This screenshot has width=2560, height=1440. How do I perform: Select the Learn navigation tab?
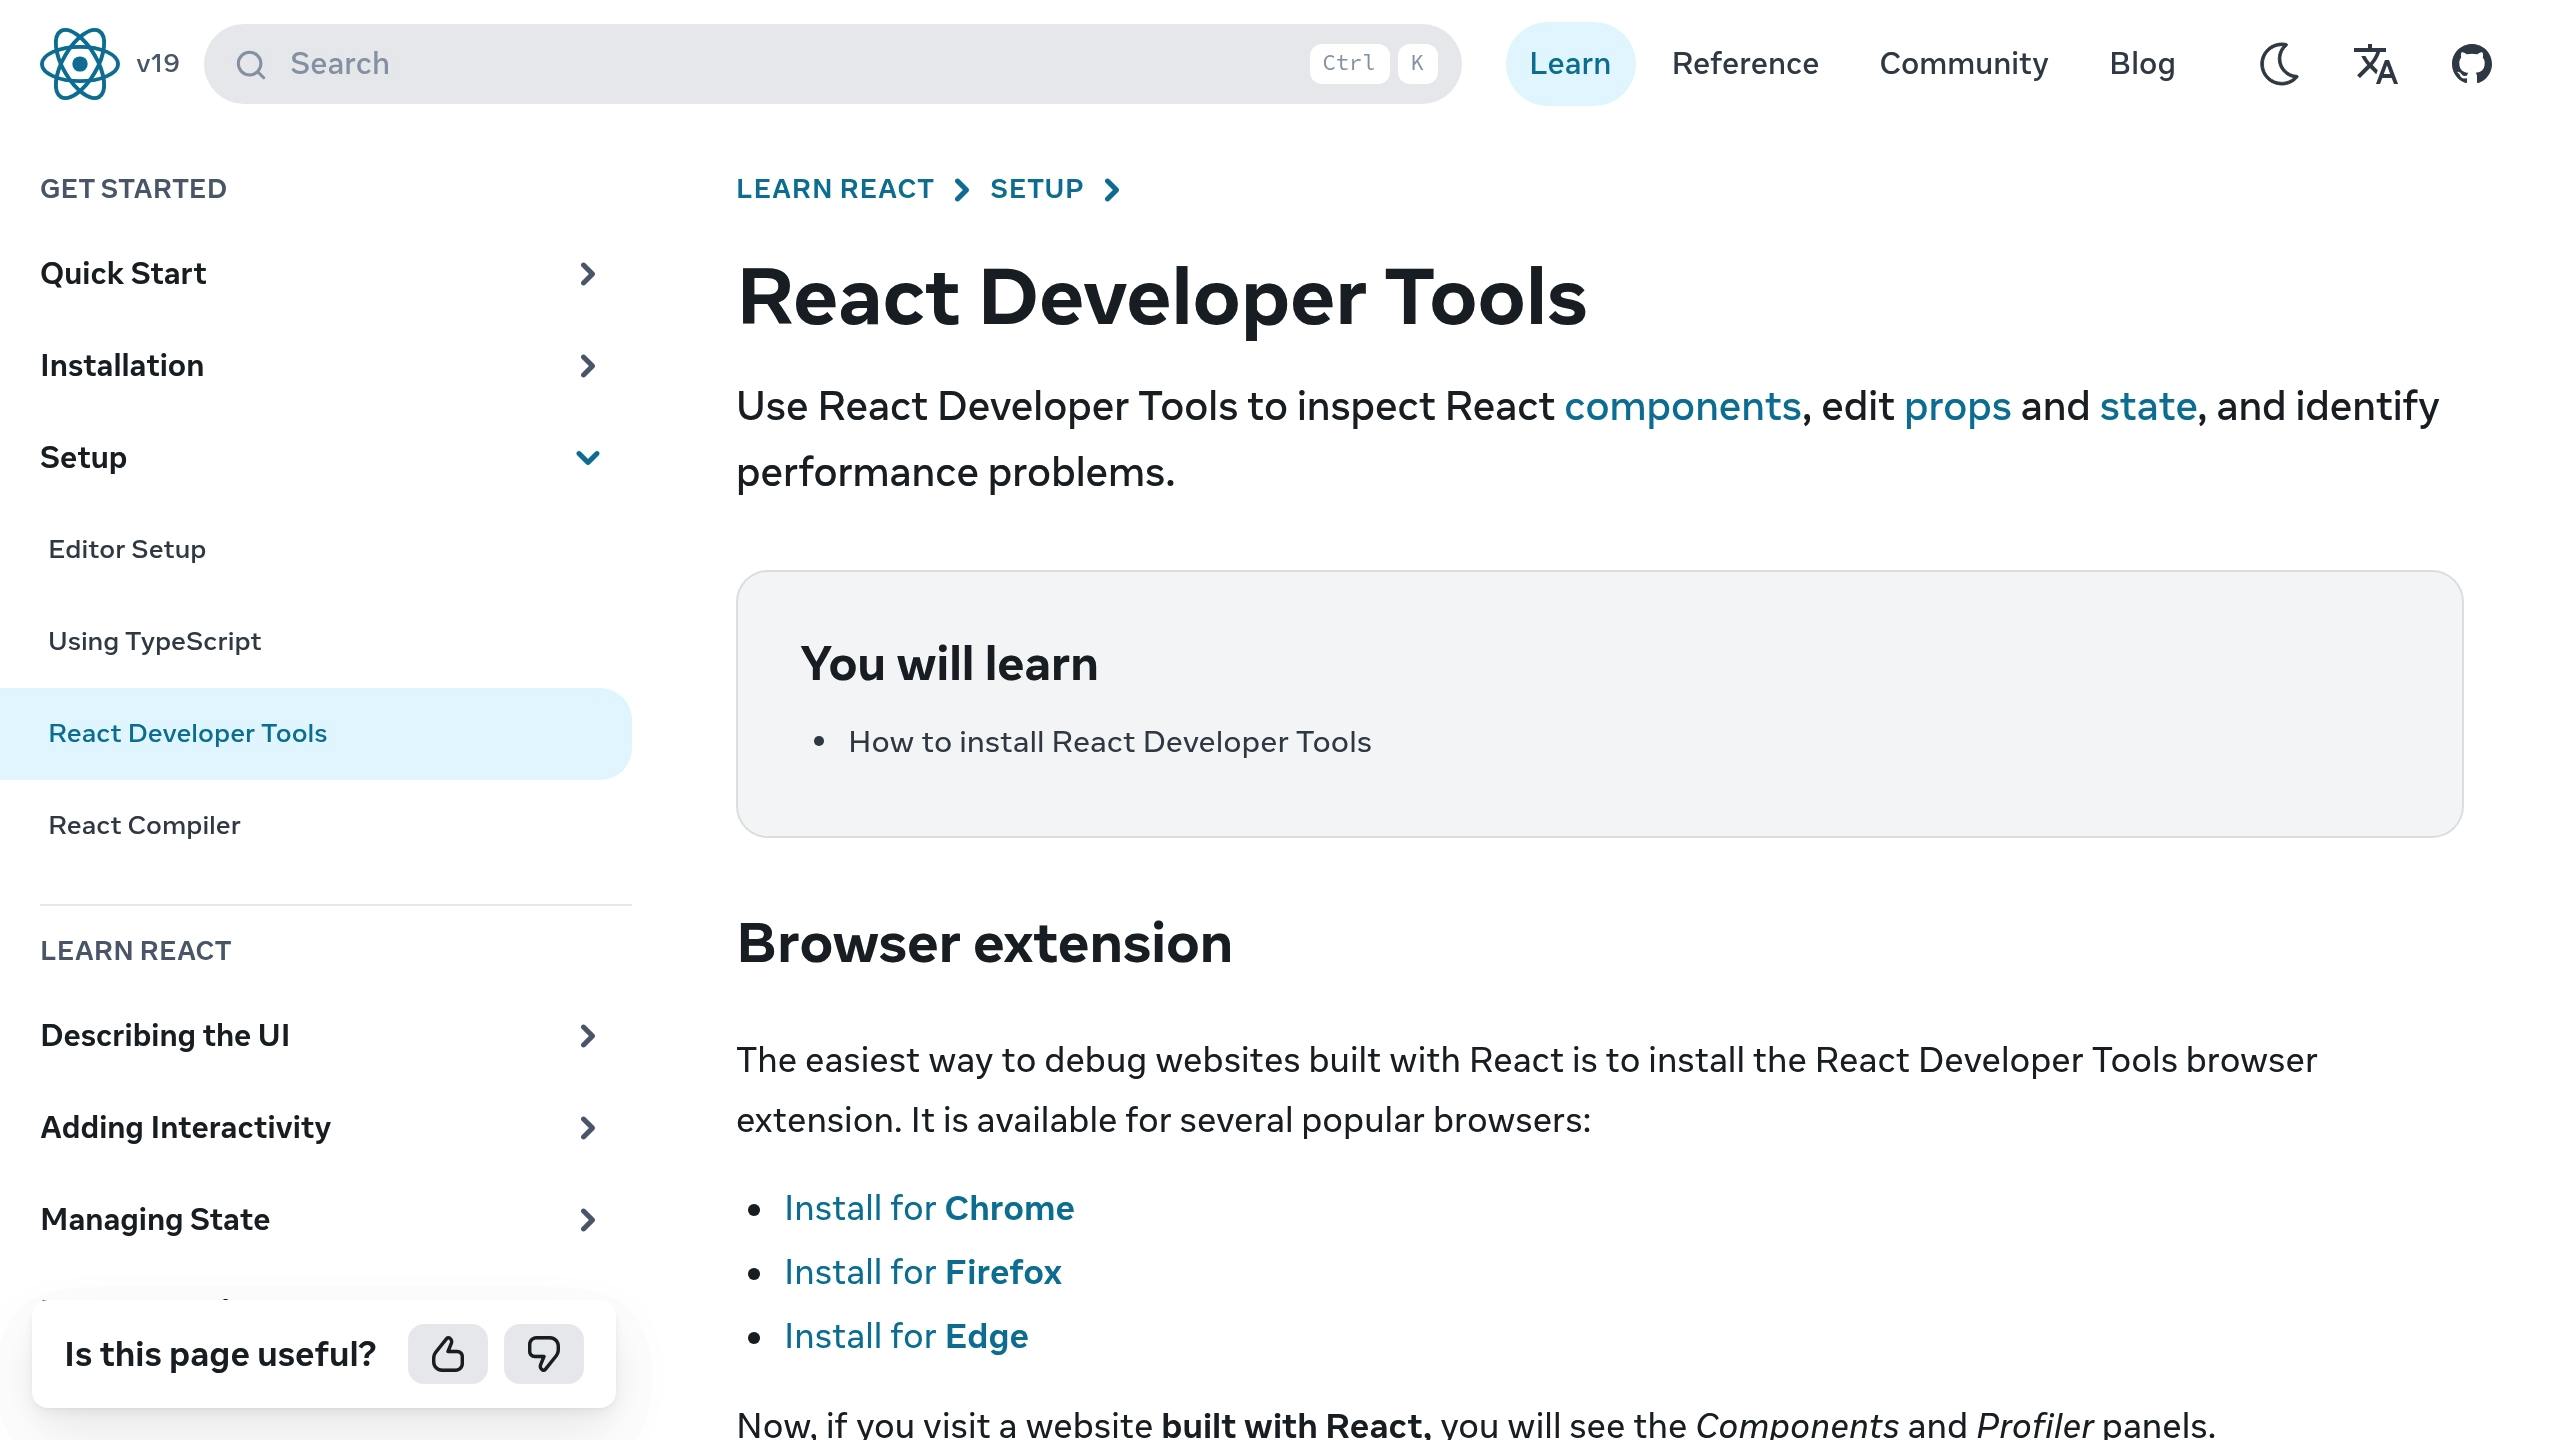point(1568,63)
